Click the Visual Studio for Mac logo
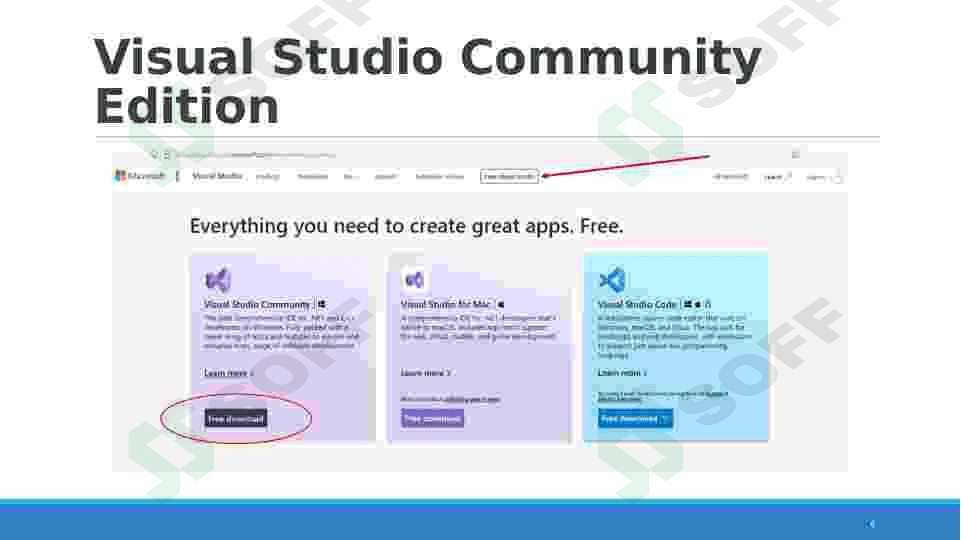This screenshot has width=961, height=540. click(x=415, y=280)
